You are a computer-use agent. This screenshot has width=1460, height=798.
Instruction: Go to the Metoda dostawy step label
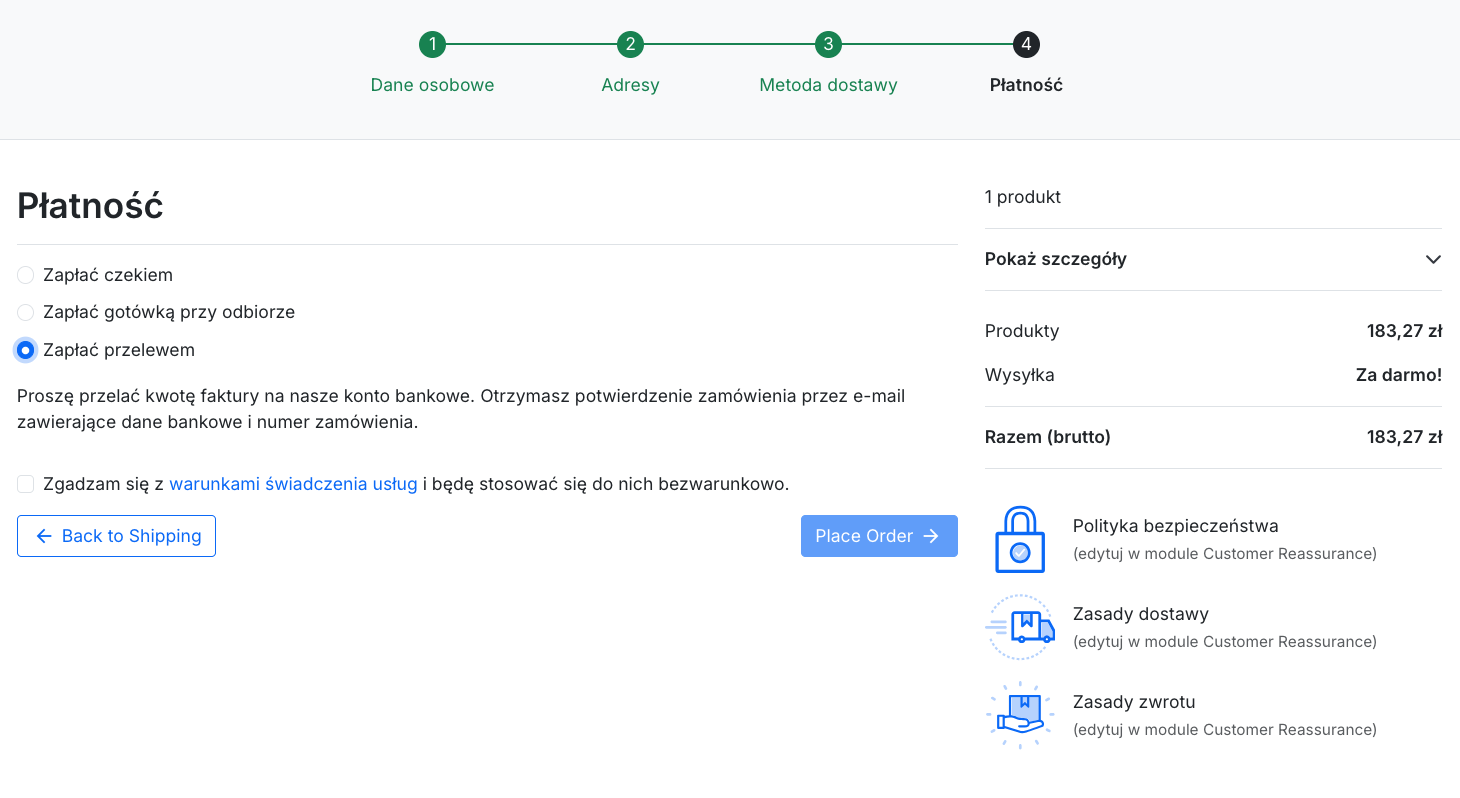pos(828,85)
